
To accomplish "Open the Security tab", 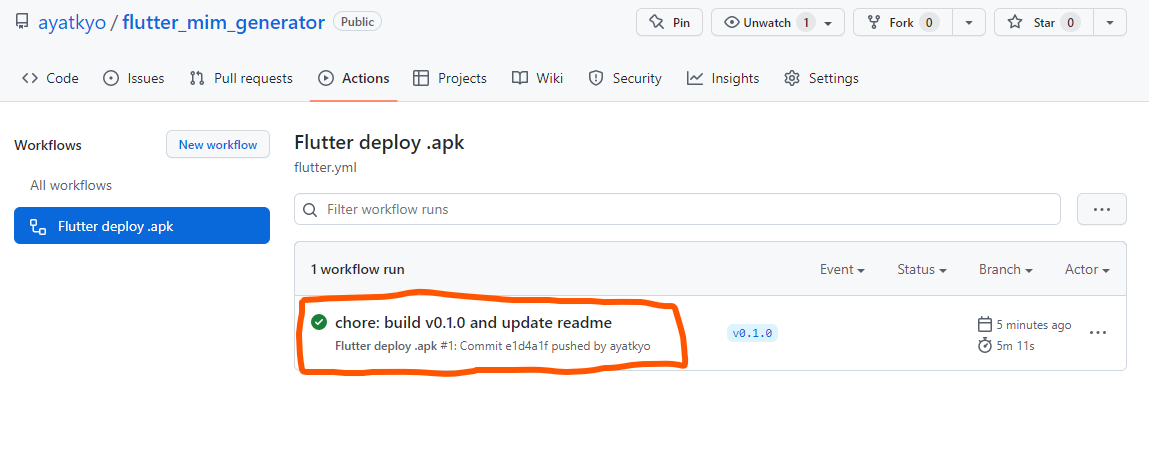I will (624, 78).
